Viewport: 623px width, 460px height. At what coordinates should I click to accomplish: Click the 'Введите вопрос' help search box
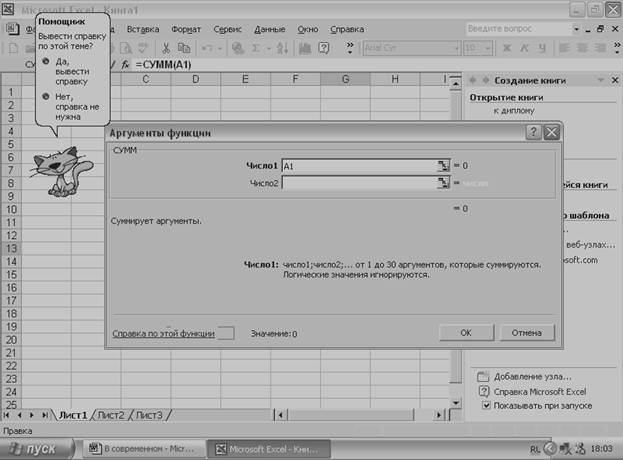(519, 29)
